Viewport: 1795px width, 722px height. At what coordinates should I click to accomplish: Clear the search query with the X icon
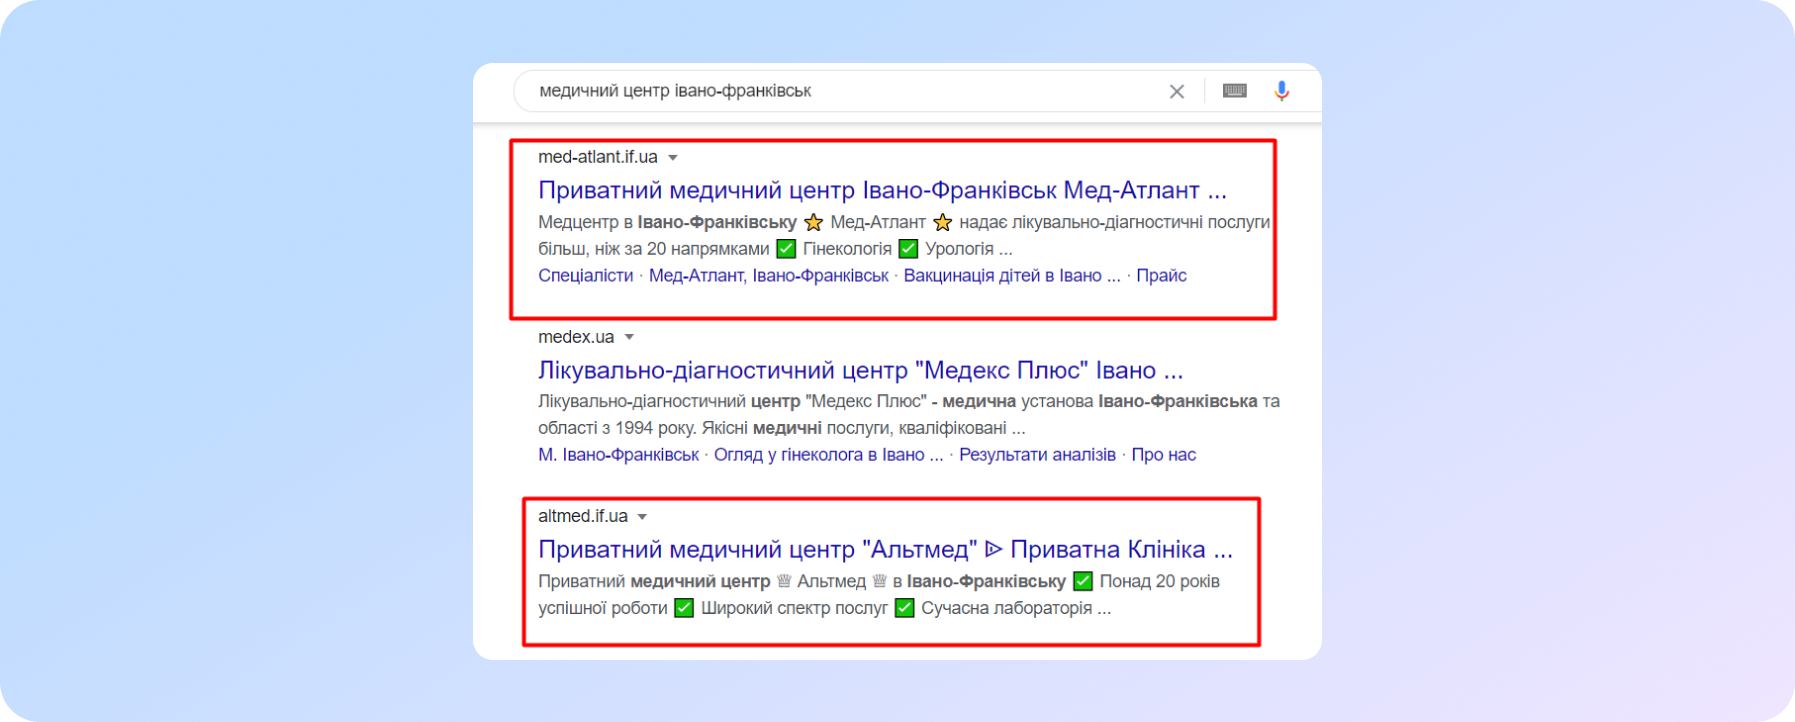pyautogui.click(x=1177, y=91)
